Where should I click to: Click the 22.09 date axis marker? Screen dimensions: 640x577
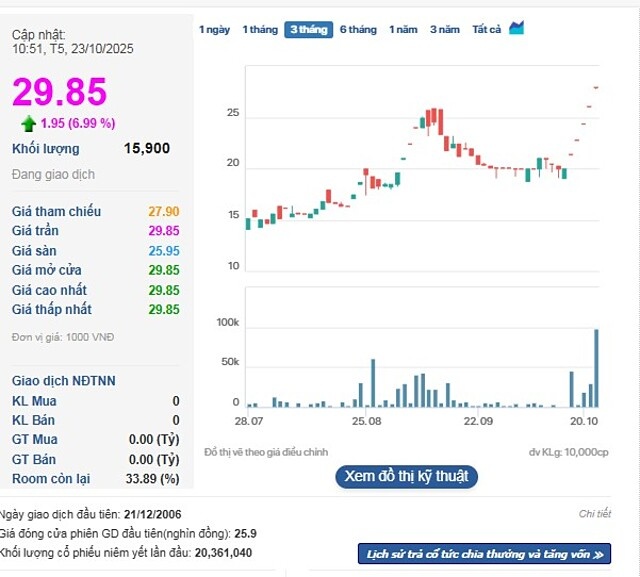pyautogui.click(x=479, y=421)
